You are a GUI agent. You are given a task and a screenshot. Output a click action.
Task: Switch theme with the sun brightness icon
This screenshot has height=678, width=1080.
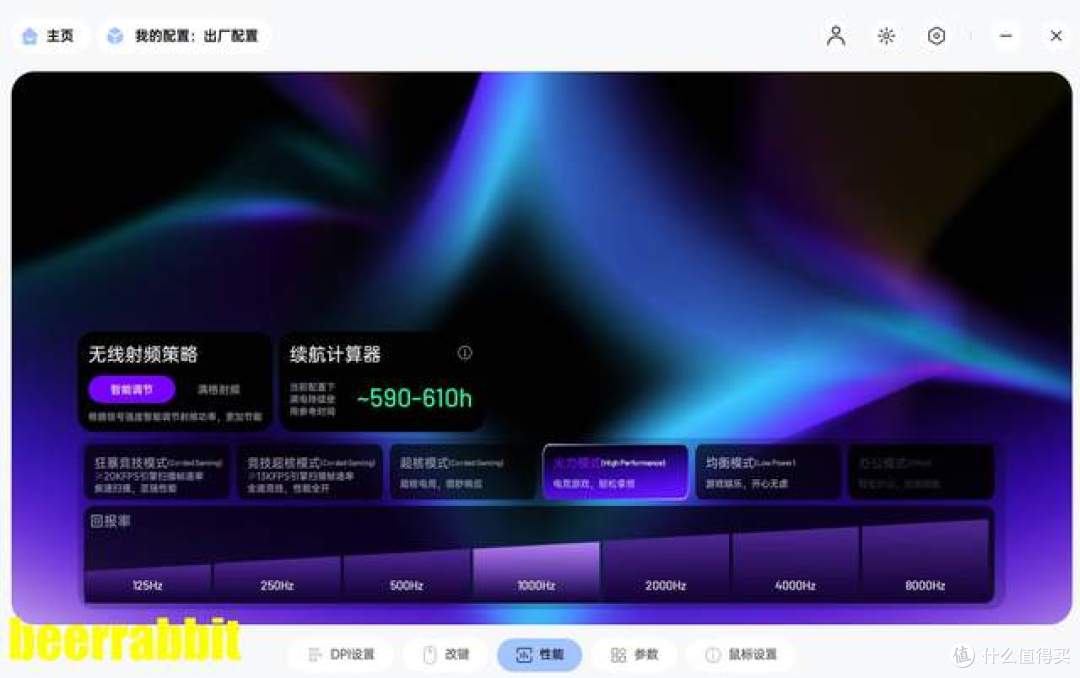pos(886,36)
